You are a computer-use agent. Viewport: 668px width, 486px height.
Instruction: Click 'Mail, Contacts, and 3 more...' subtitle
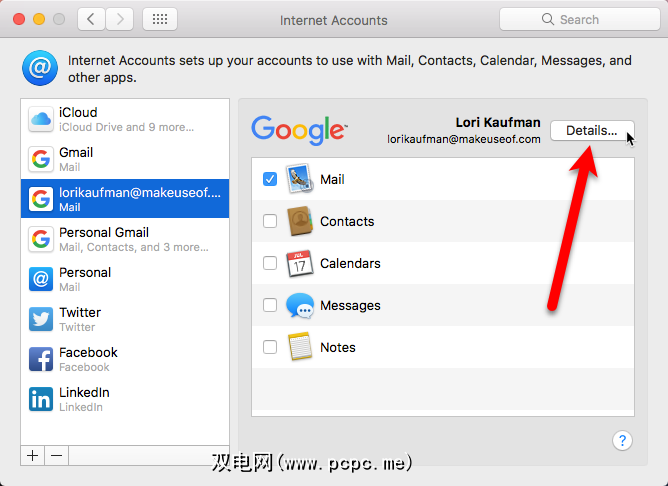pos(134,247)
